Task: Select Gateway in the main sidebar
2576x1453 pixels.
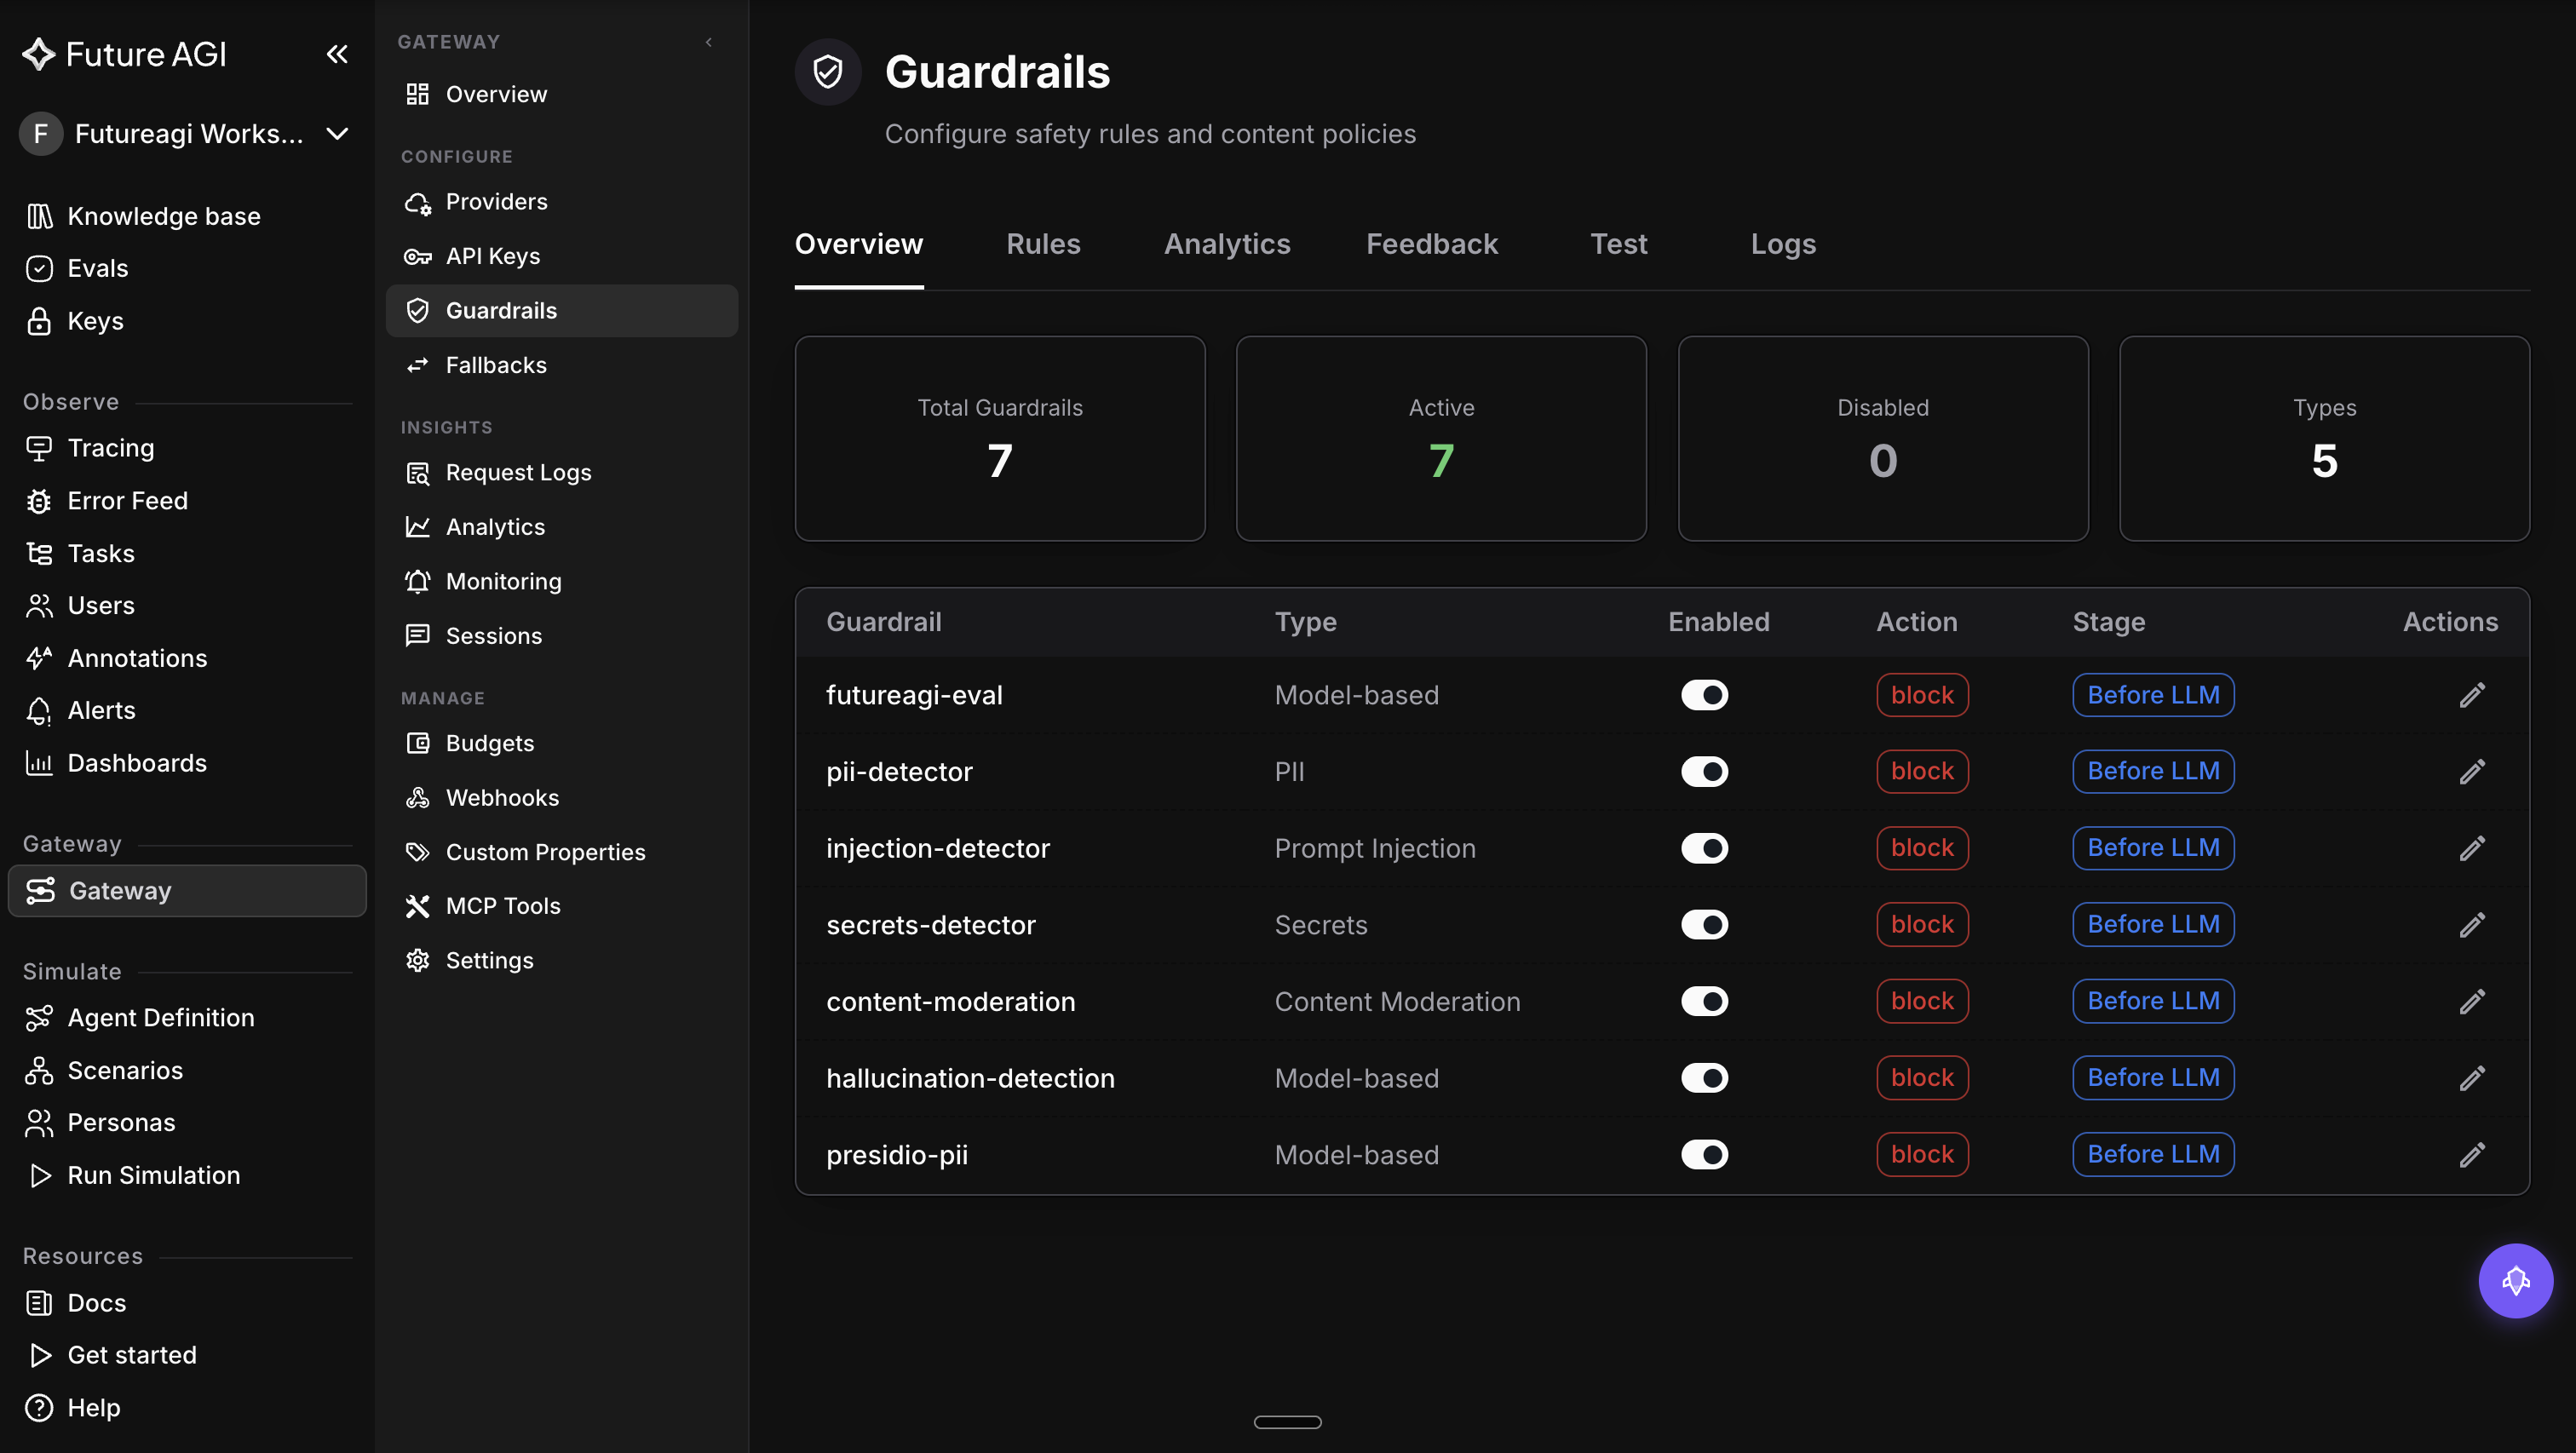Action: (187, 890)
